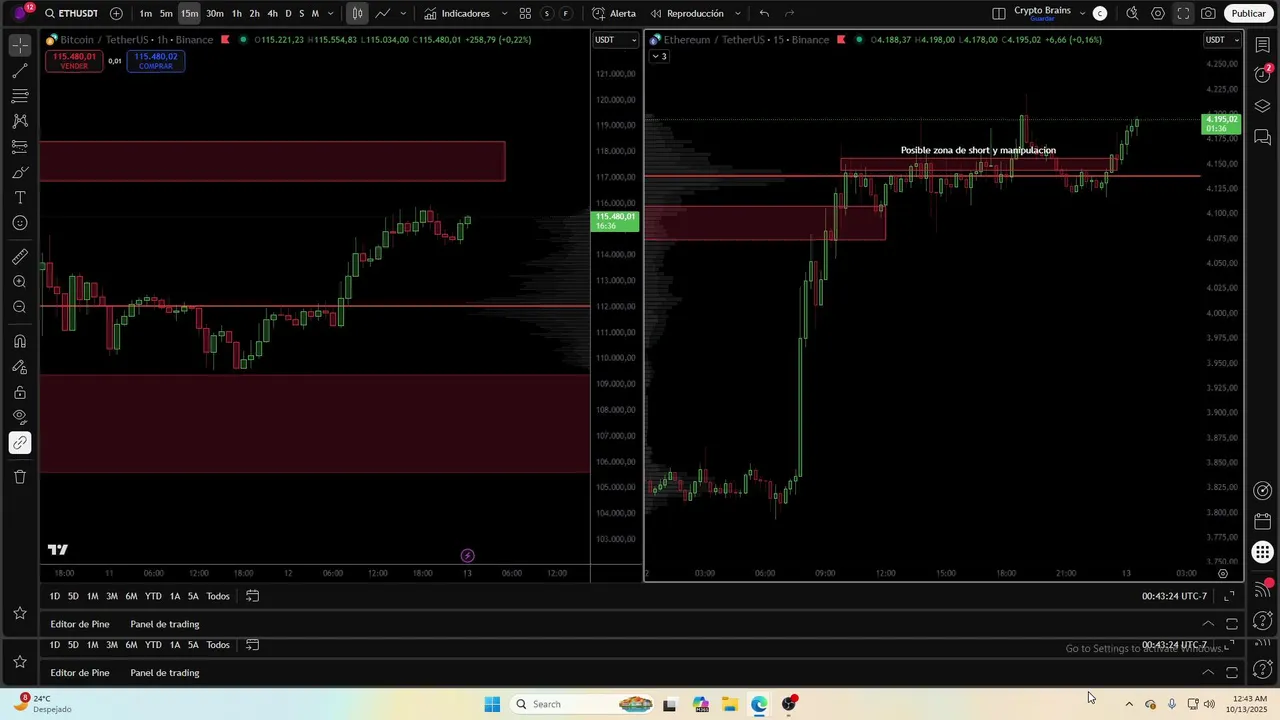Take a chart snapshot with camera icon

(1208, 13)
